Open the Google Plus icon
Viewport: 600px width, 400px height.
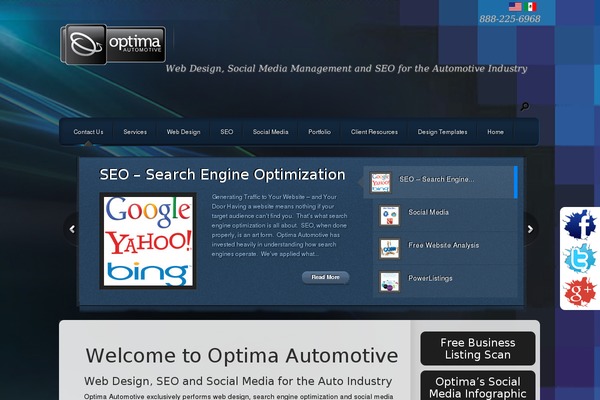[580, 292]
